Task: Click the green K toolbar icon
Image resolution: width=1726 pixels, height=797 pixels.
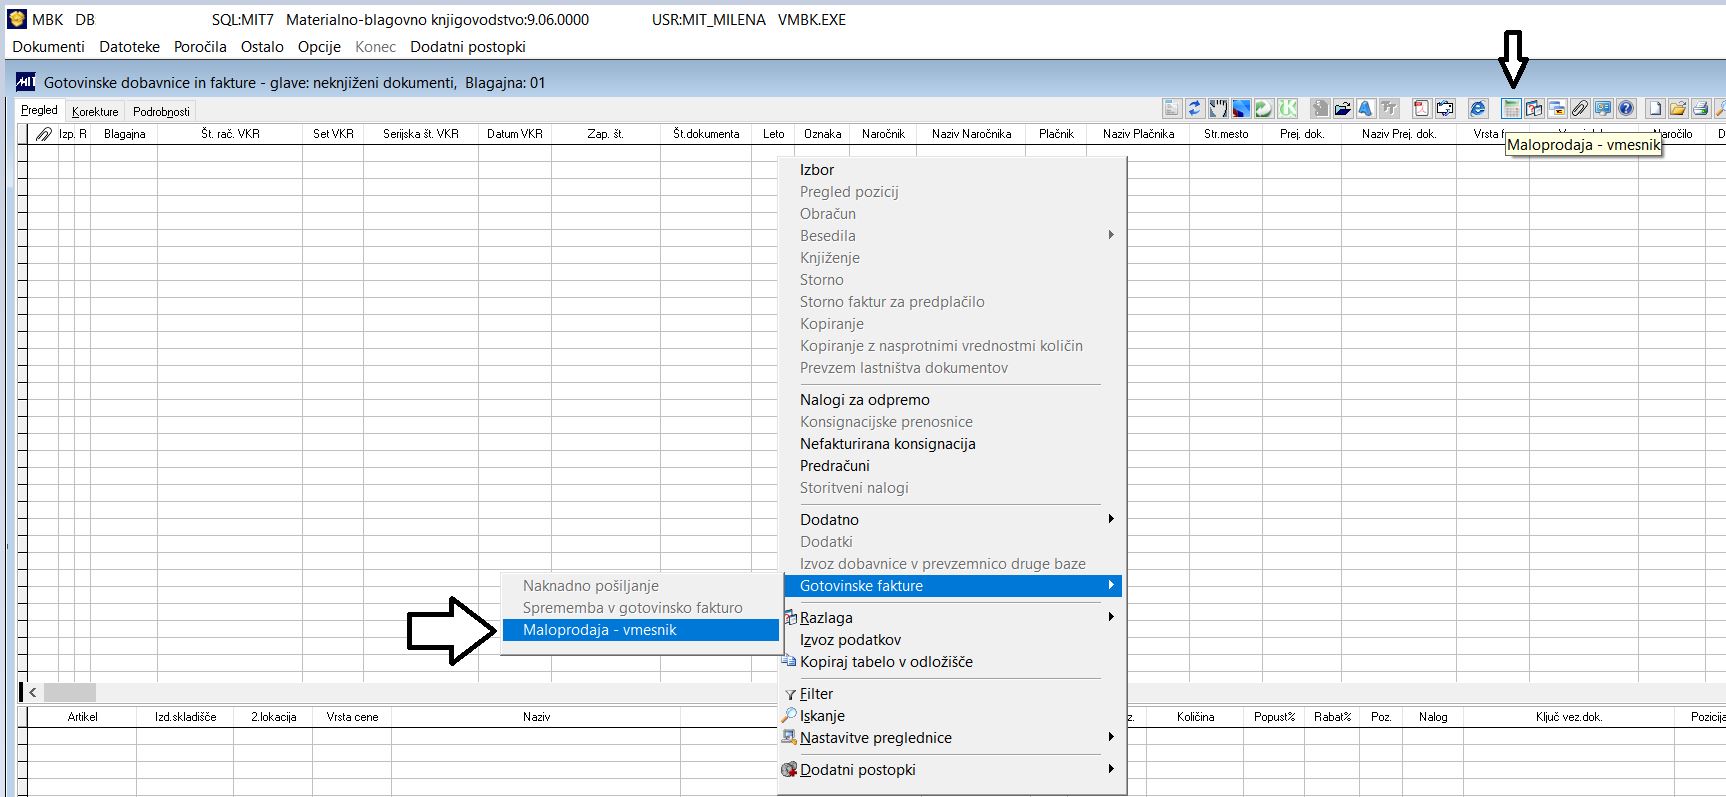Action: pos(1287,108)
